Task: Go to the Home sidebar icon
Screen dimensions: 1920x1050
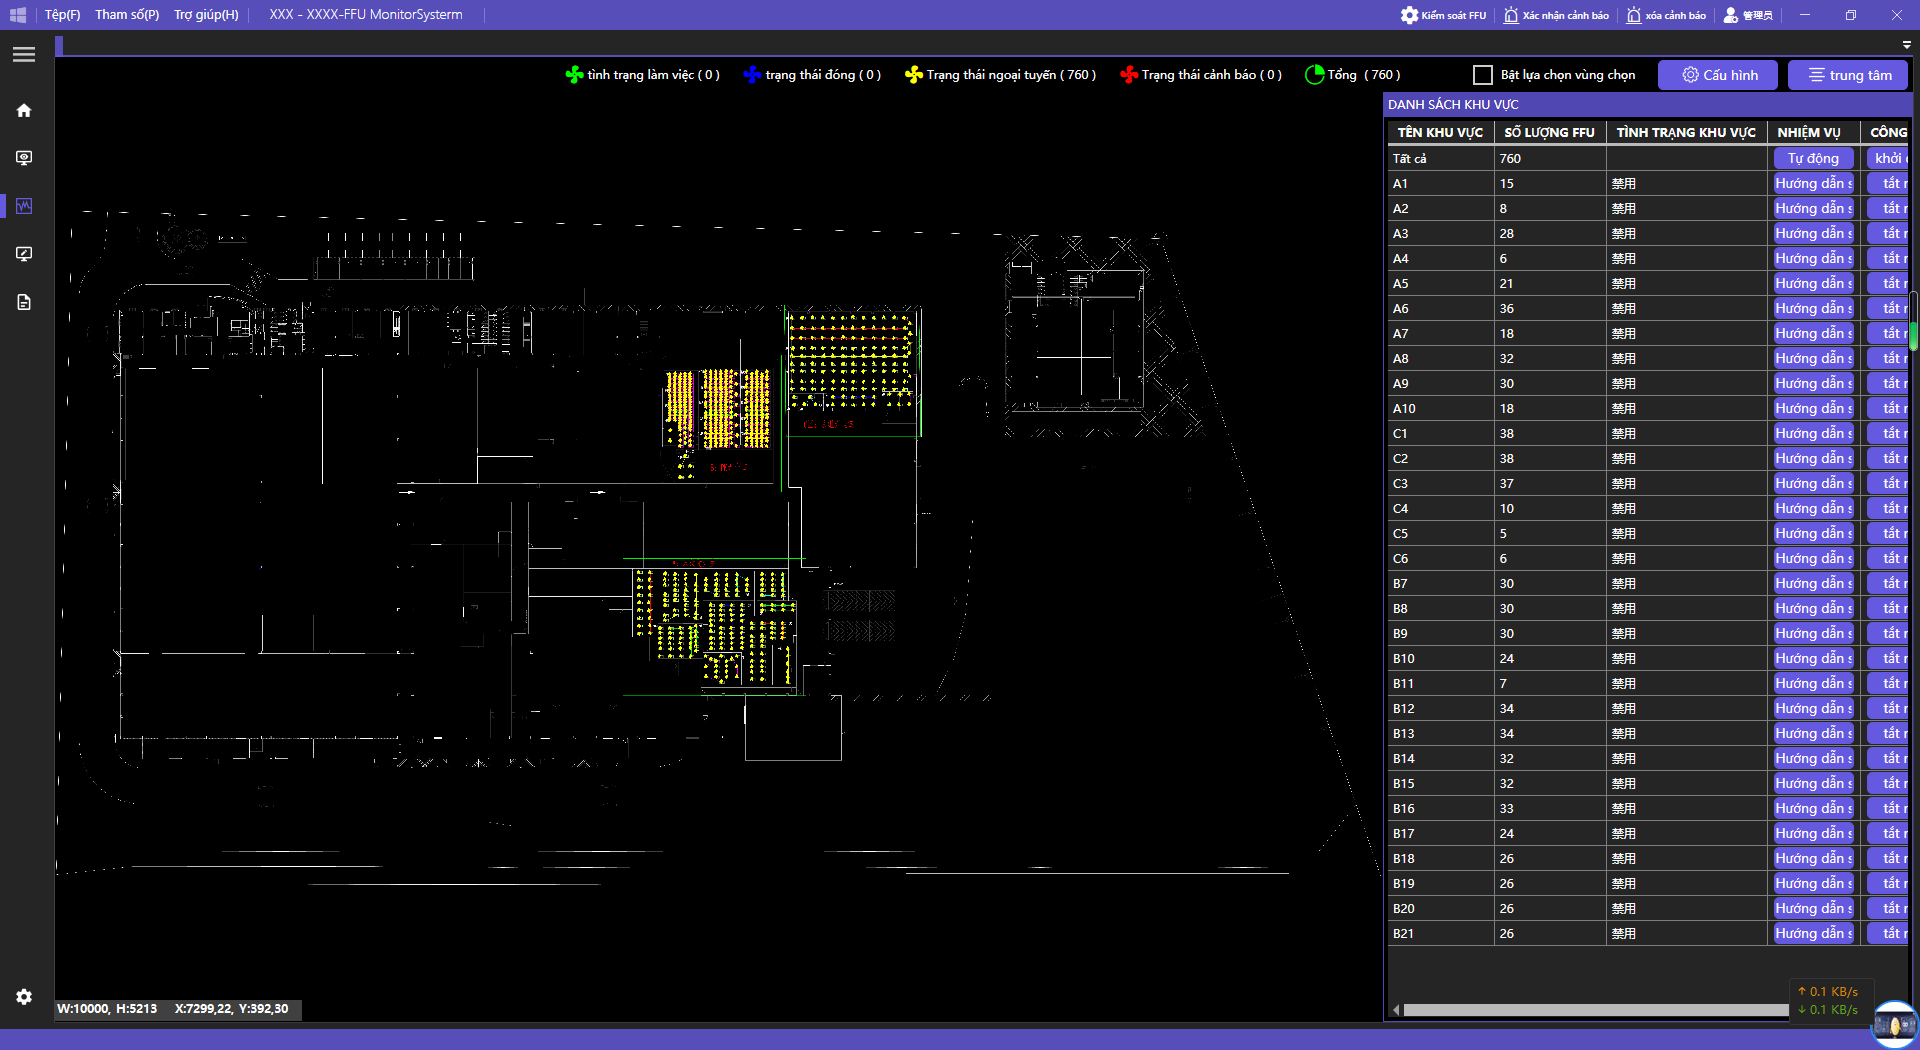Action: point(24,111)
